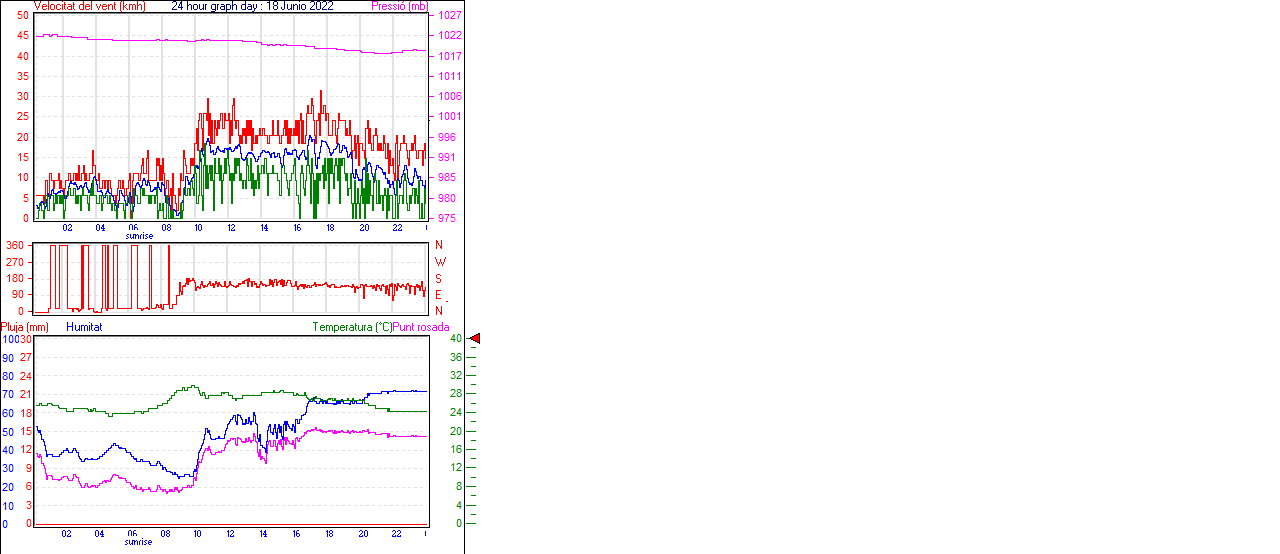Click the 50 value on the wind speed axis
1280x554 pixels.
click(22, 16)
